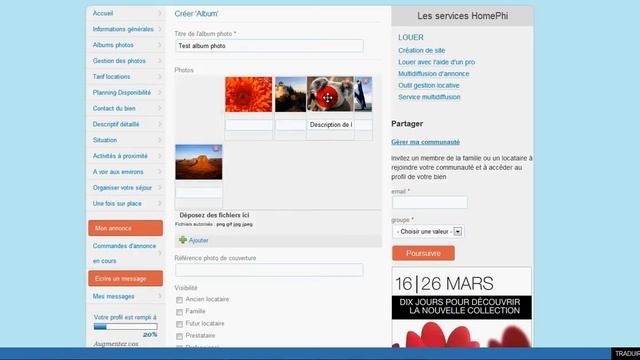Viewport: 640px width, 360px height.
Task: Select Gestion des photos menu item
Action: pyautogui.click(x=119, y=61)
